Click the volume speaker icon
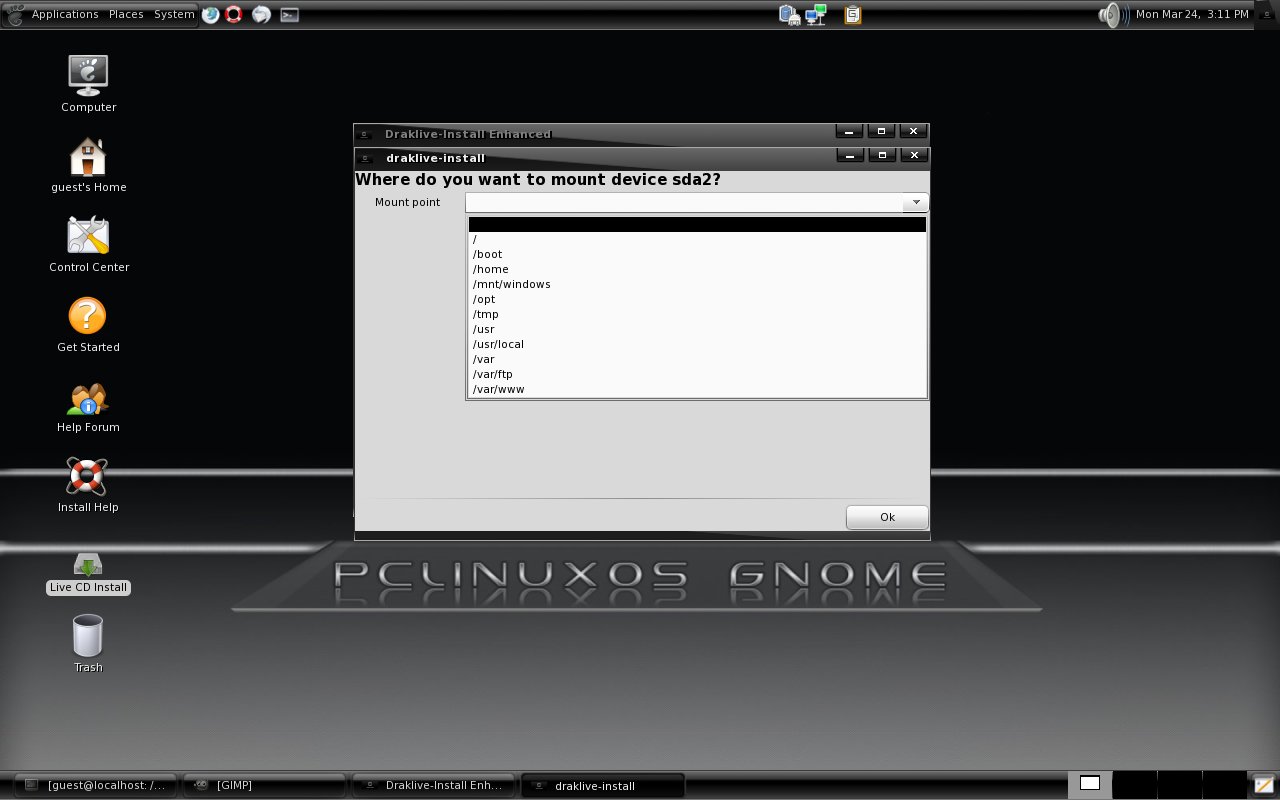This screenshot has height=800, width=1280. (x=1113, y=14)
